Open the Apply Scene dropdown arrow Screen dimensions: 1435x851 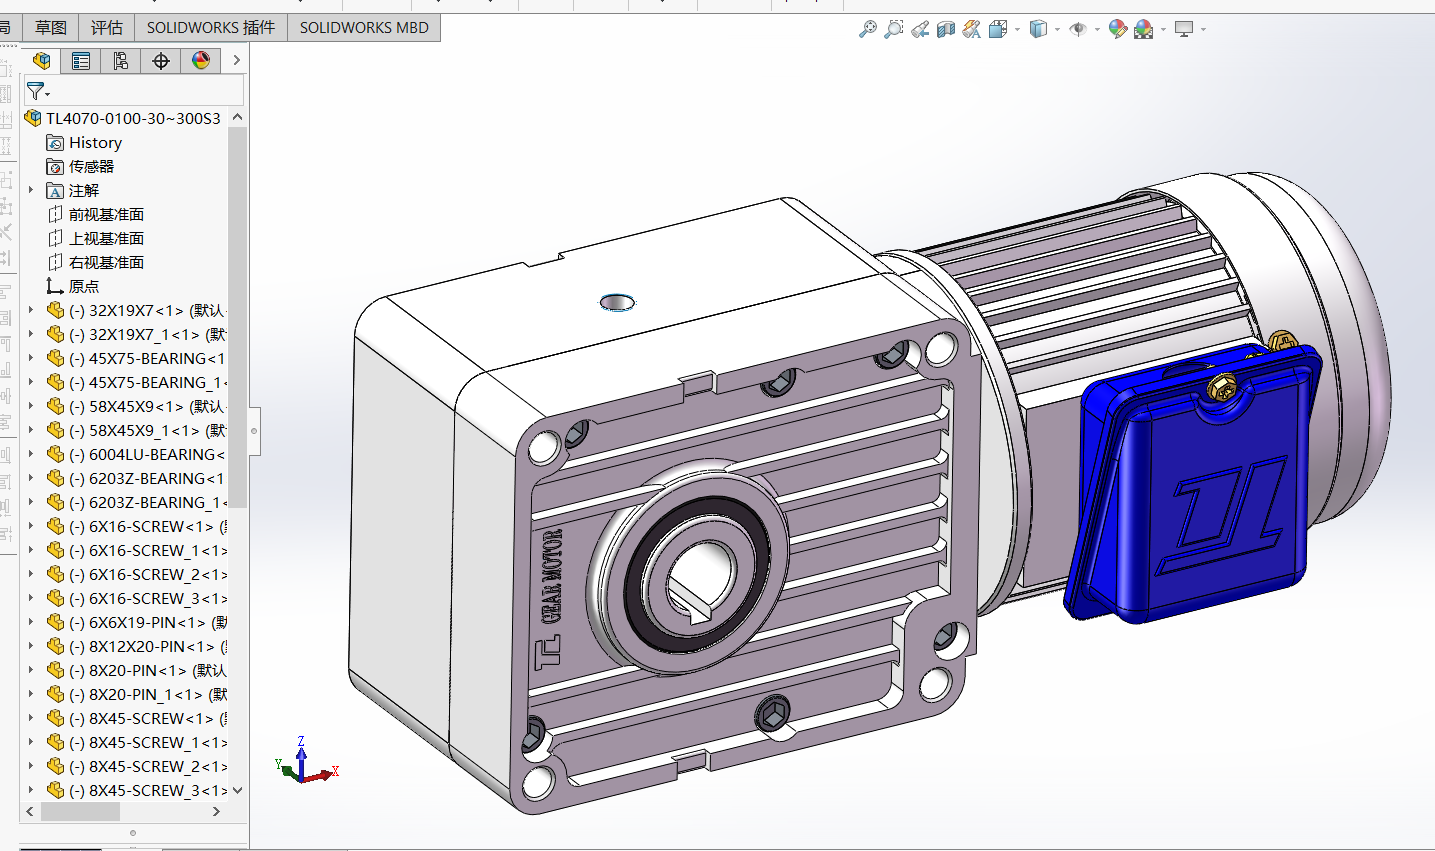tap(1163, 29)
